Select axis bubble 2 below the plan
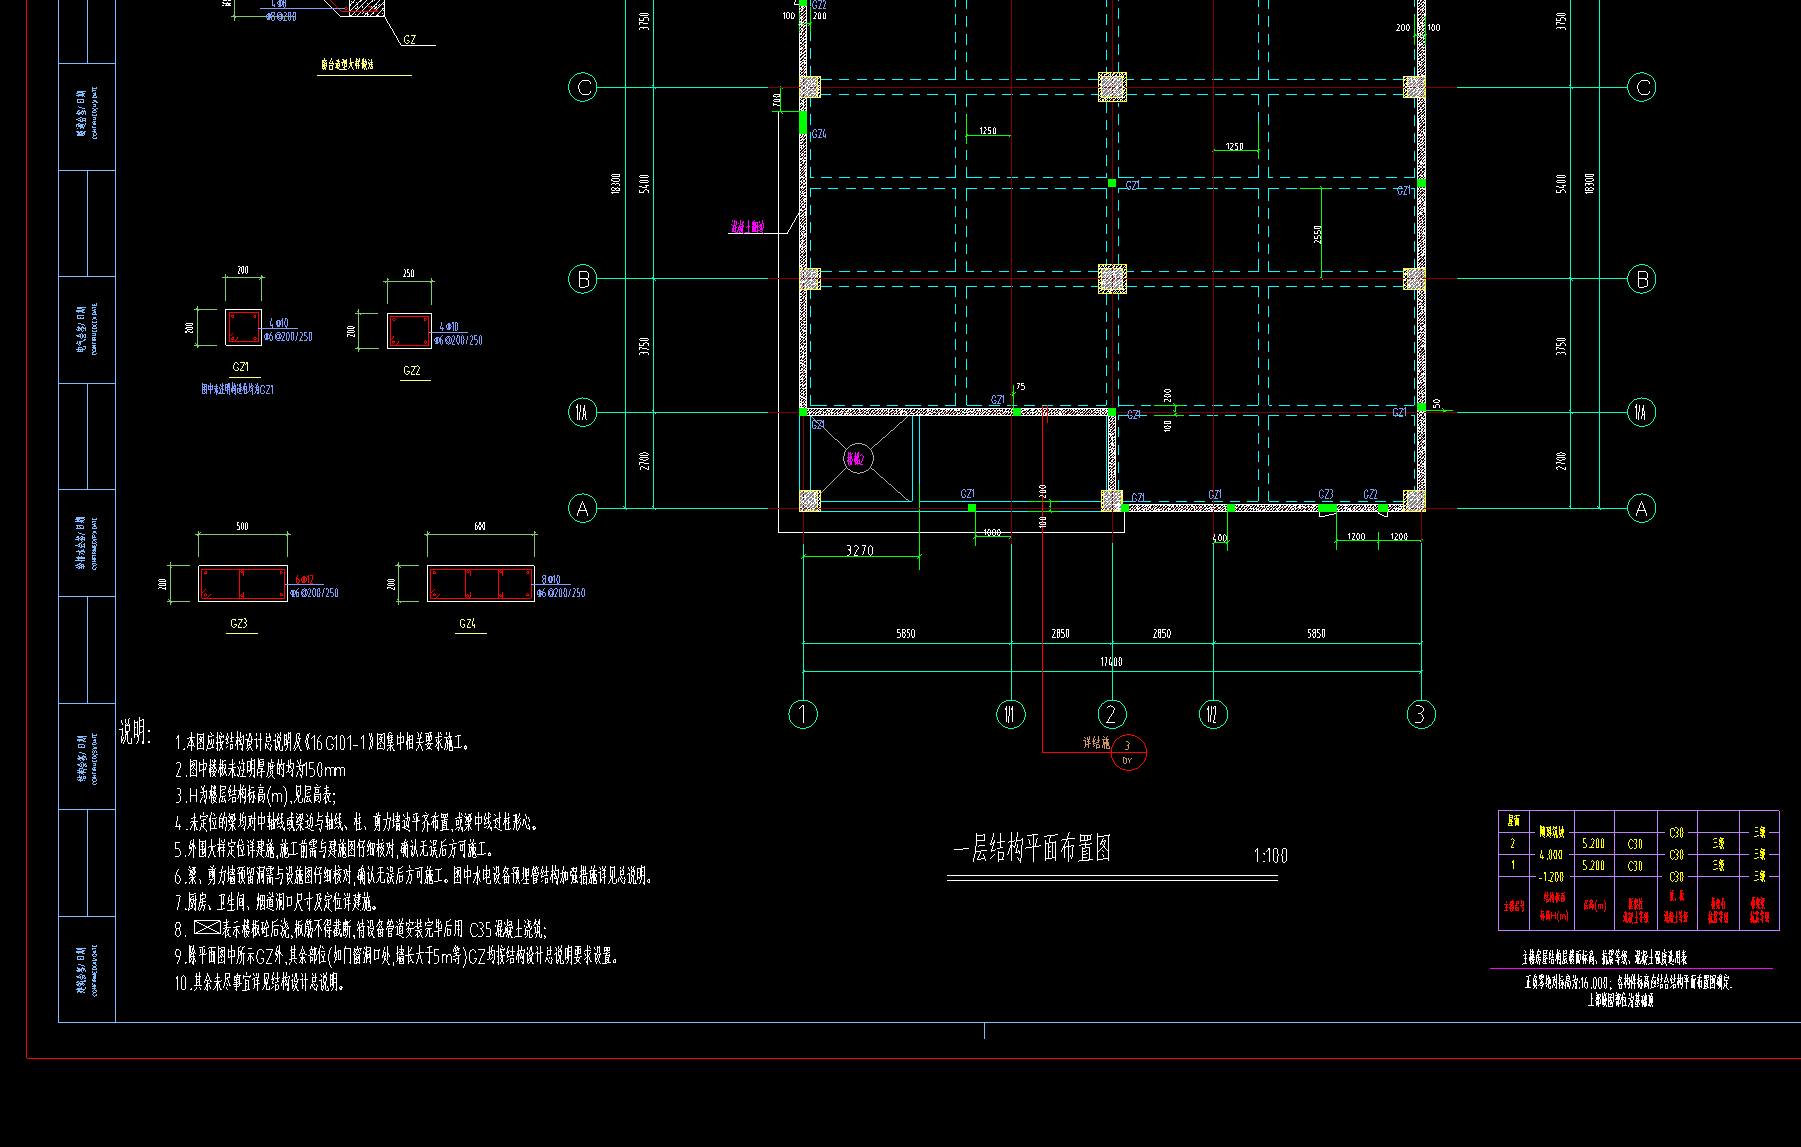The image size is (1801, 1147). pyautogui.click(x=1111, y=714)
